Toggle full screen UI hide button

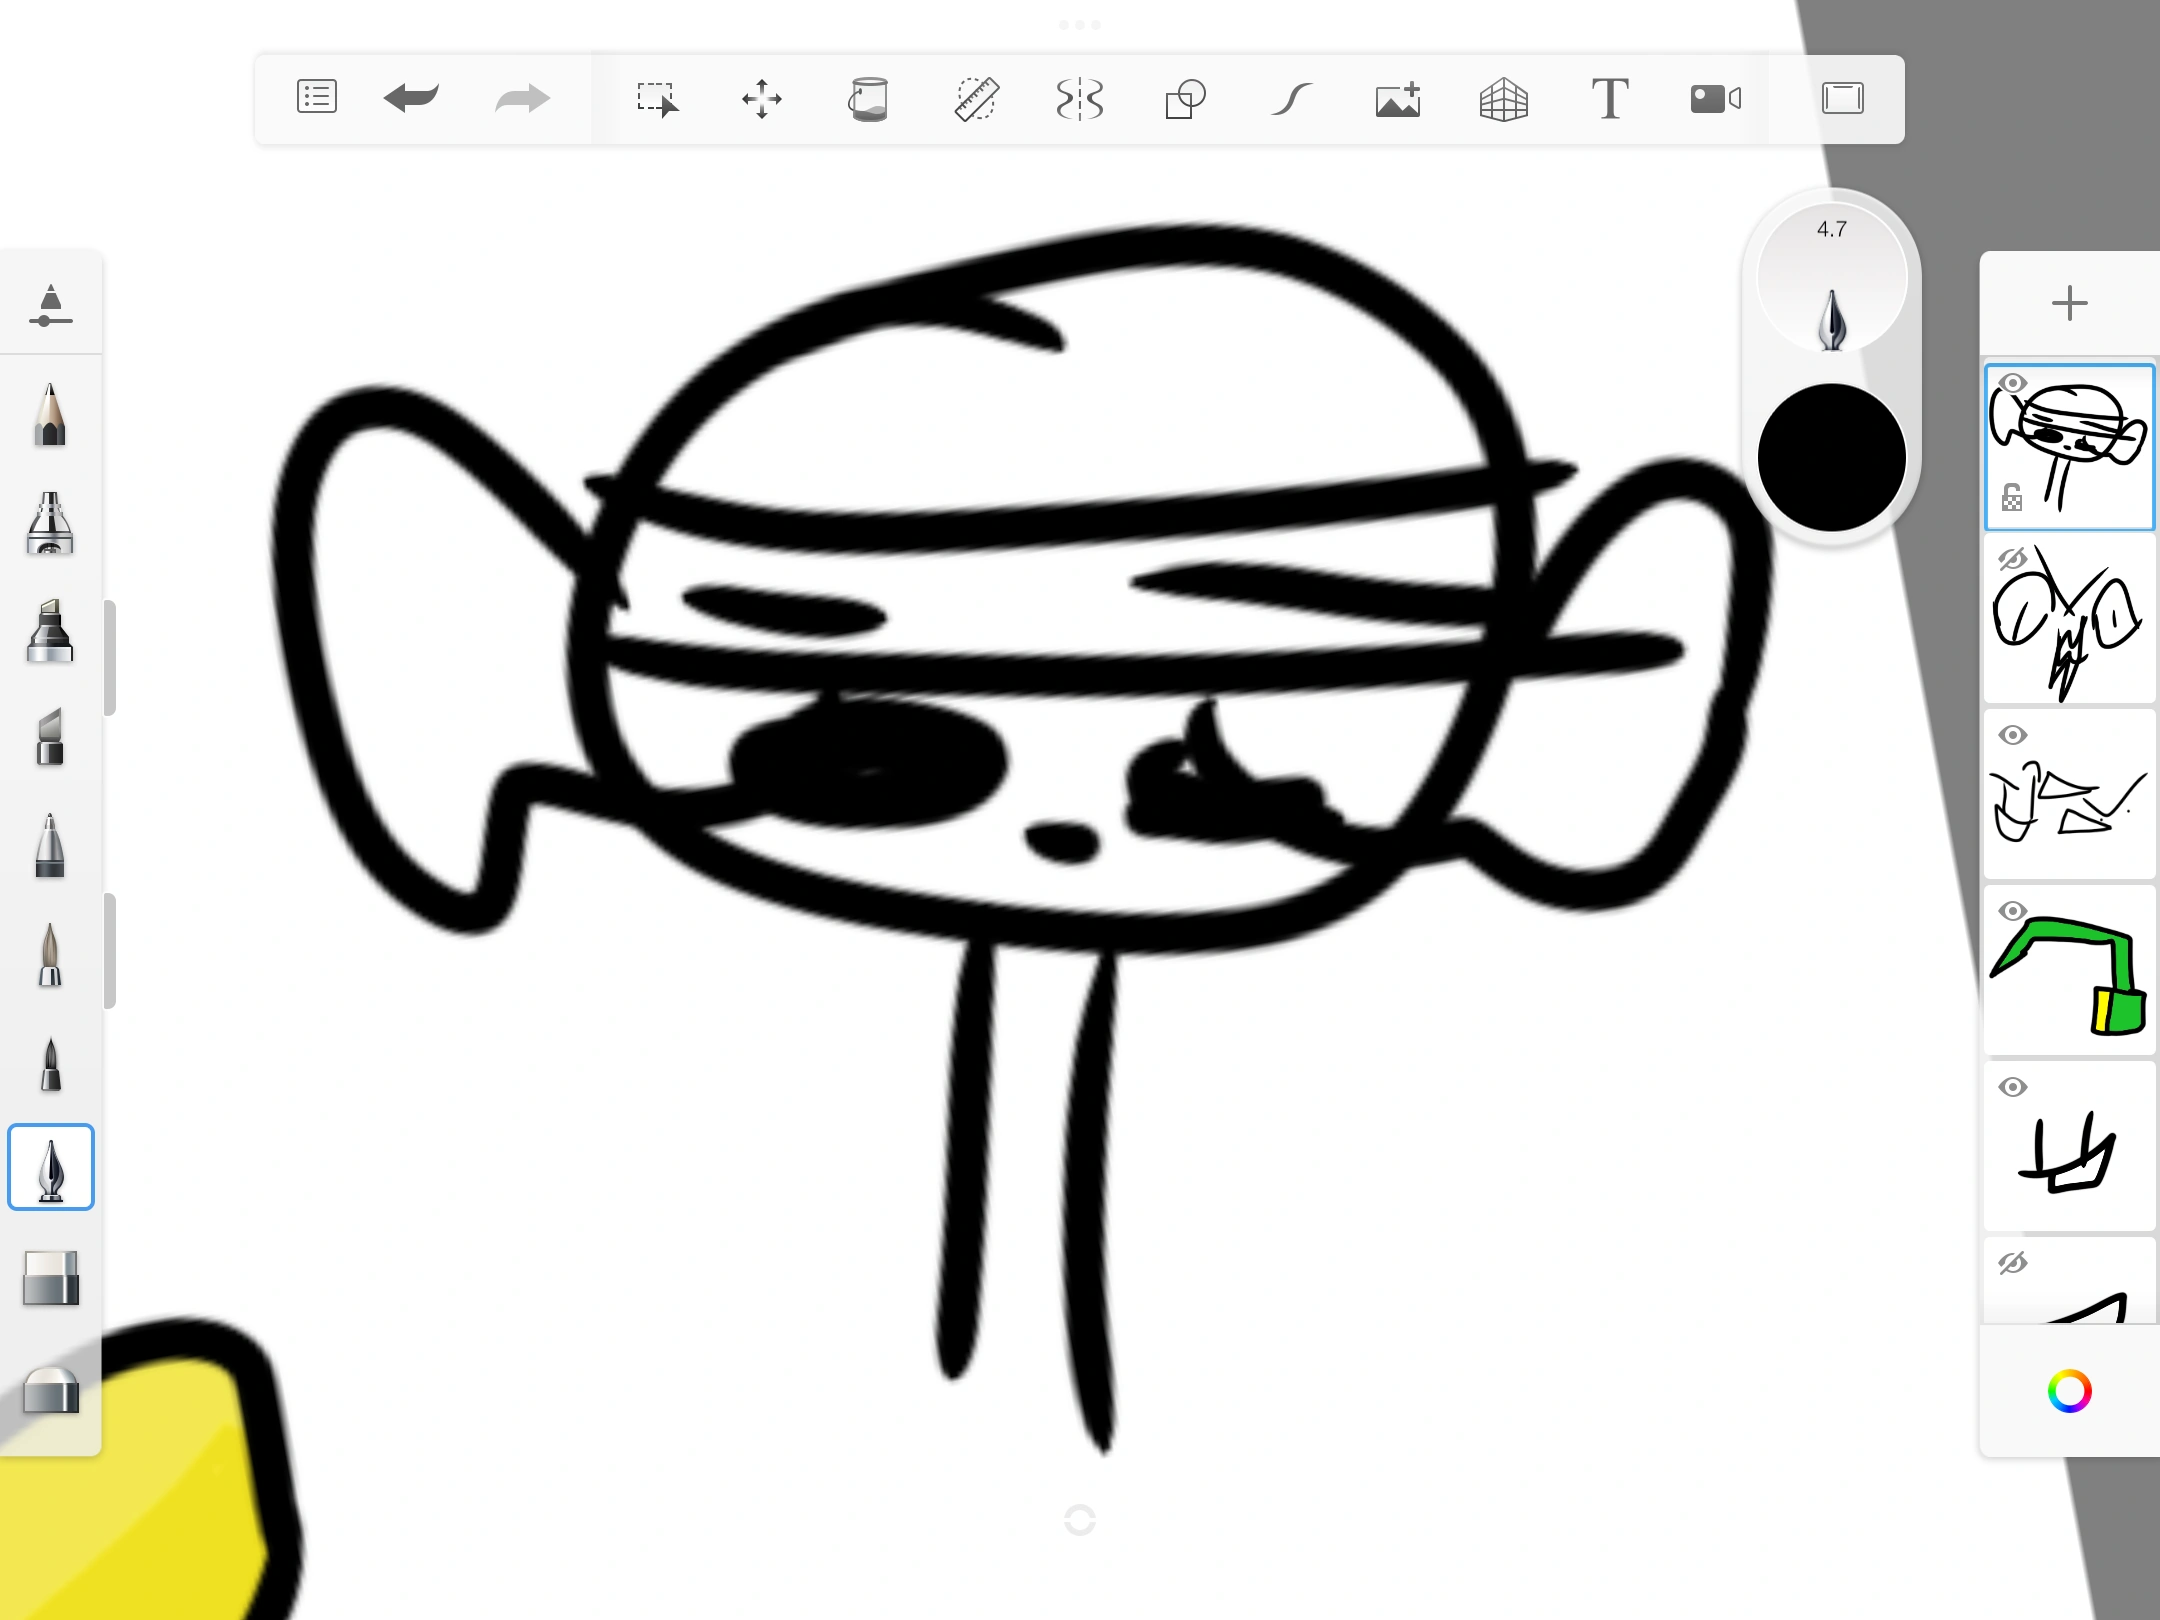pyautogui.click(x=1842, y=99)
